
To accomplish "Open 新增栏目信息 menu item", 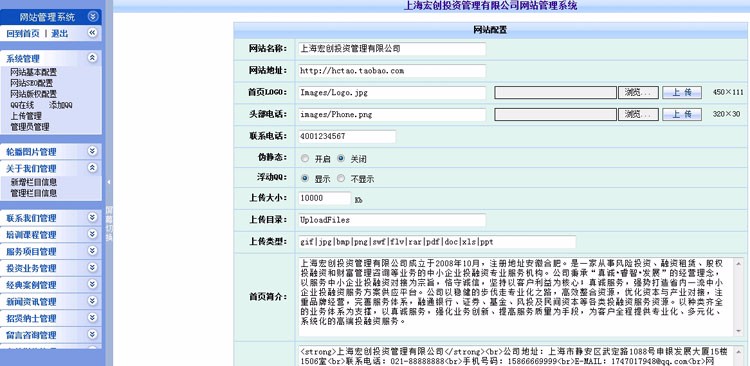I will [33, 182].
